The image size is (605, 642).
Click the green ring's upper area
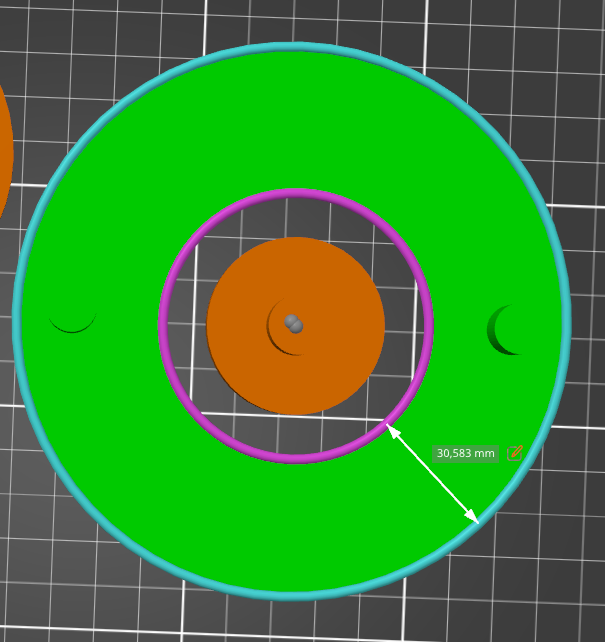pyautogui.click(x=295, y=120)
